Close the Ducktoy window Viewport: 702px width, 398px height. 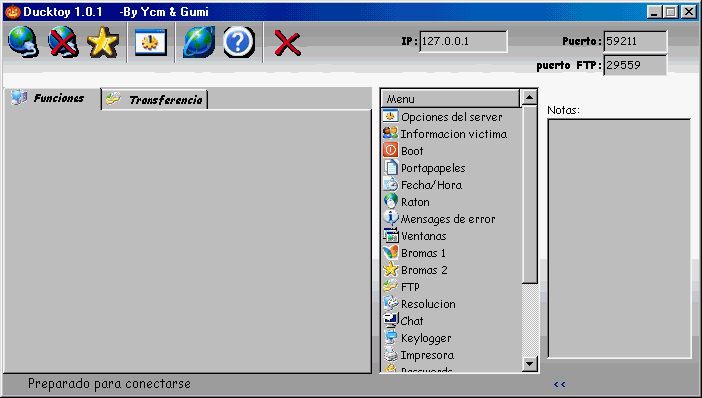[x=689, y=12]
